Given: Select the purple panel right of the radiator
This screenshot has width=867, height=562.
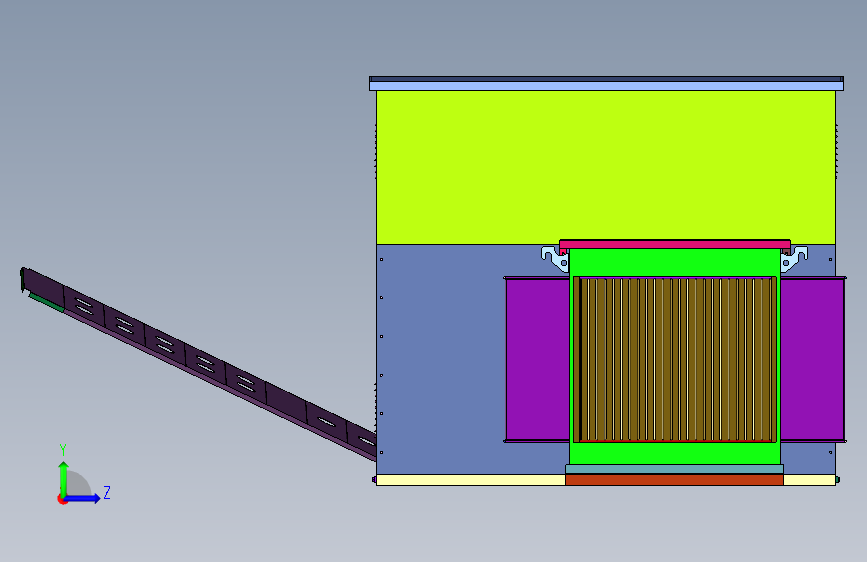Looking at the screenshot, I should coord(812,360).
